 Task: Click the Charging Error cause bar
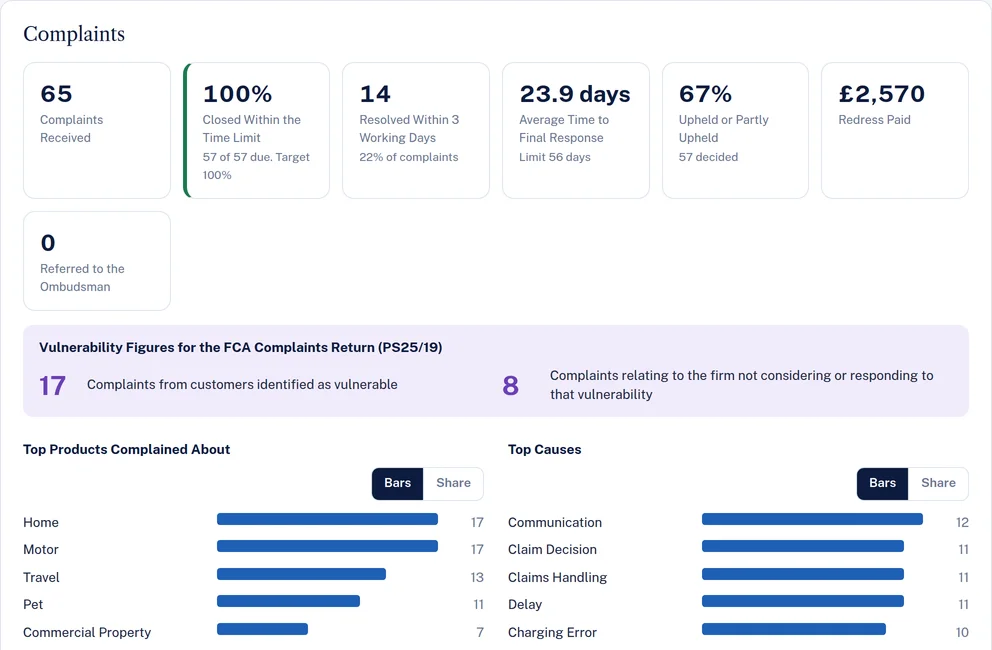point(794,629)
